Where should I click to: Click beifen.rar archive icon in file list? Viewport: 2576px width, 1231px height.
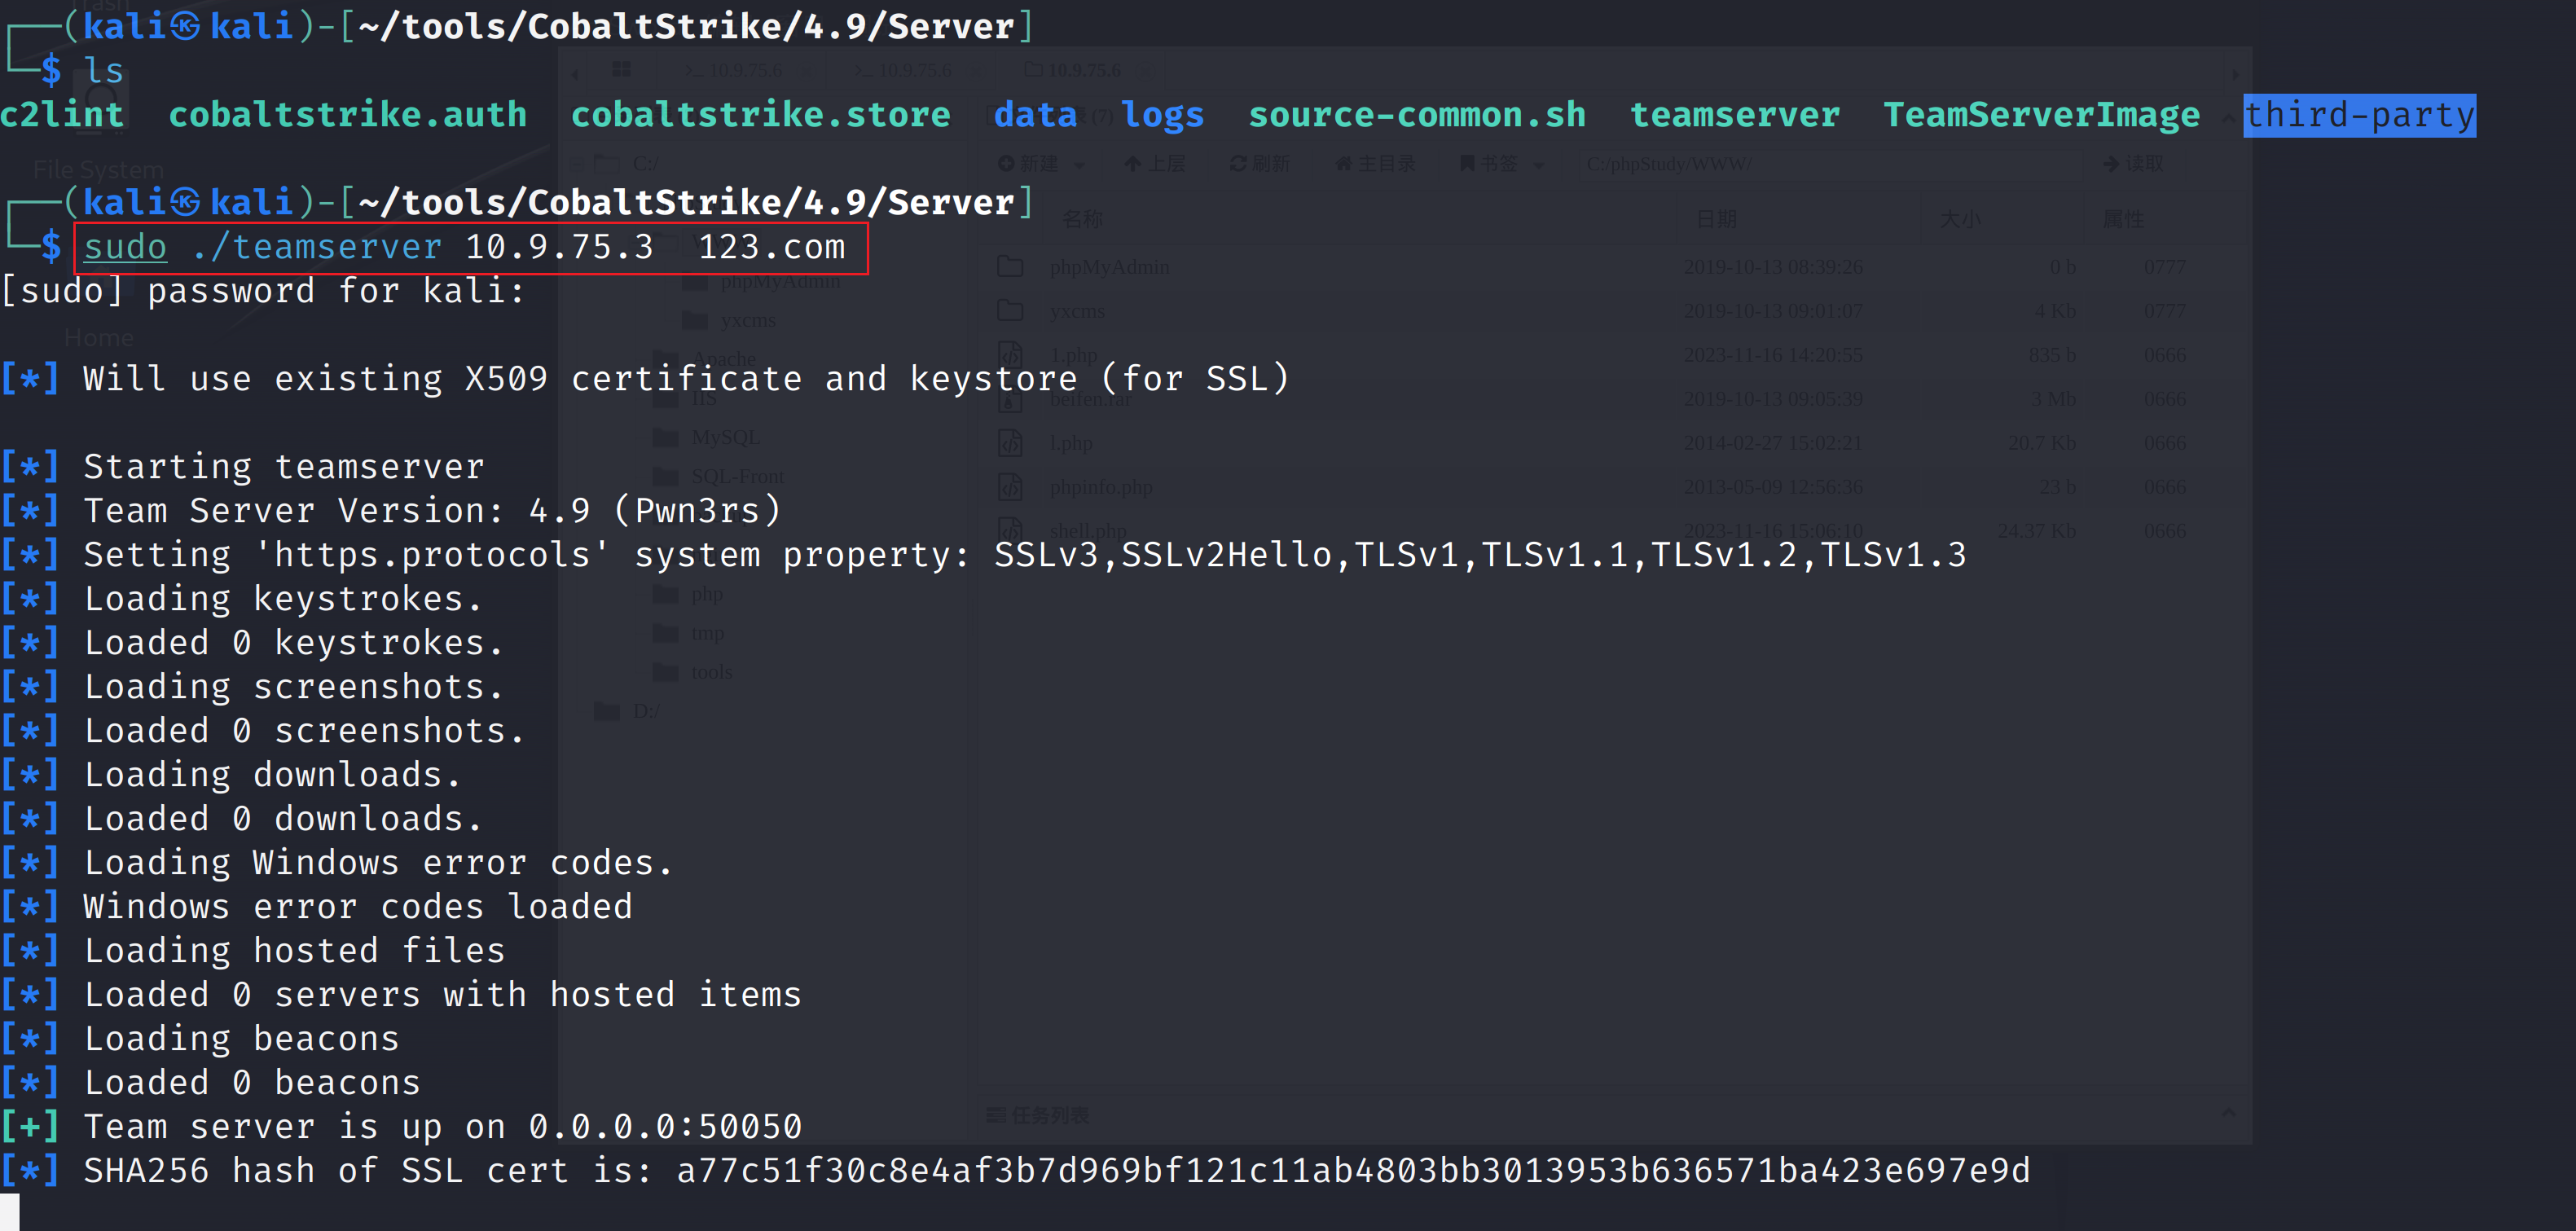click(1010, 398)
